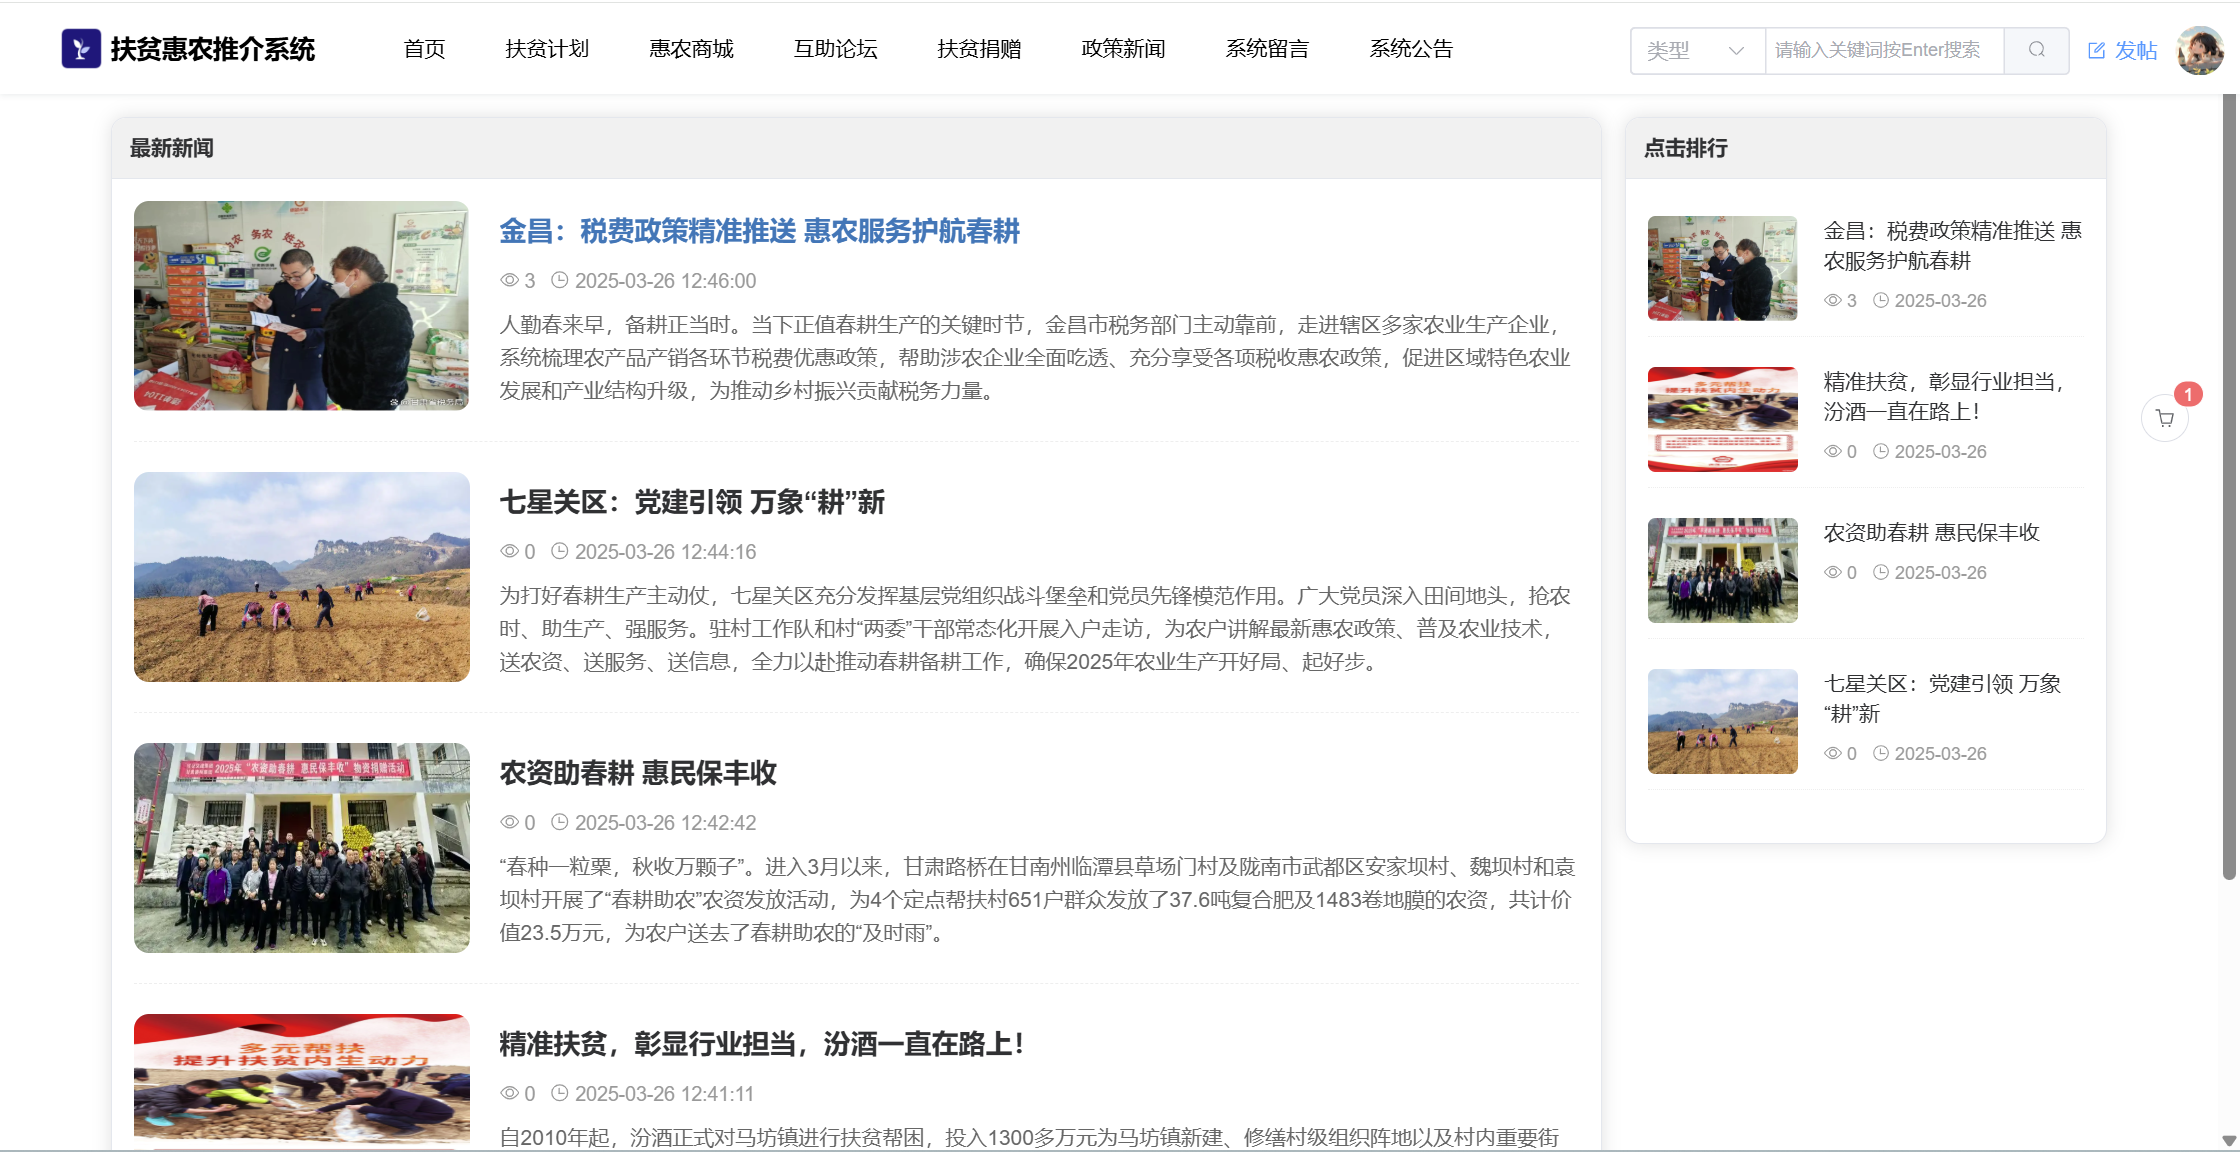This screenshot has width=2240, height=1152.
Task: Click the 农资助春耕 article thumbnail in news list
Action: tap(302, 847)
